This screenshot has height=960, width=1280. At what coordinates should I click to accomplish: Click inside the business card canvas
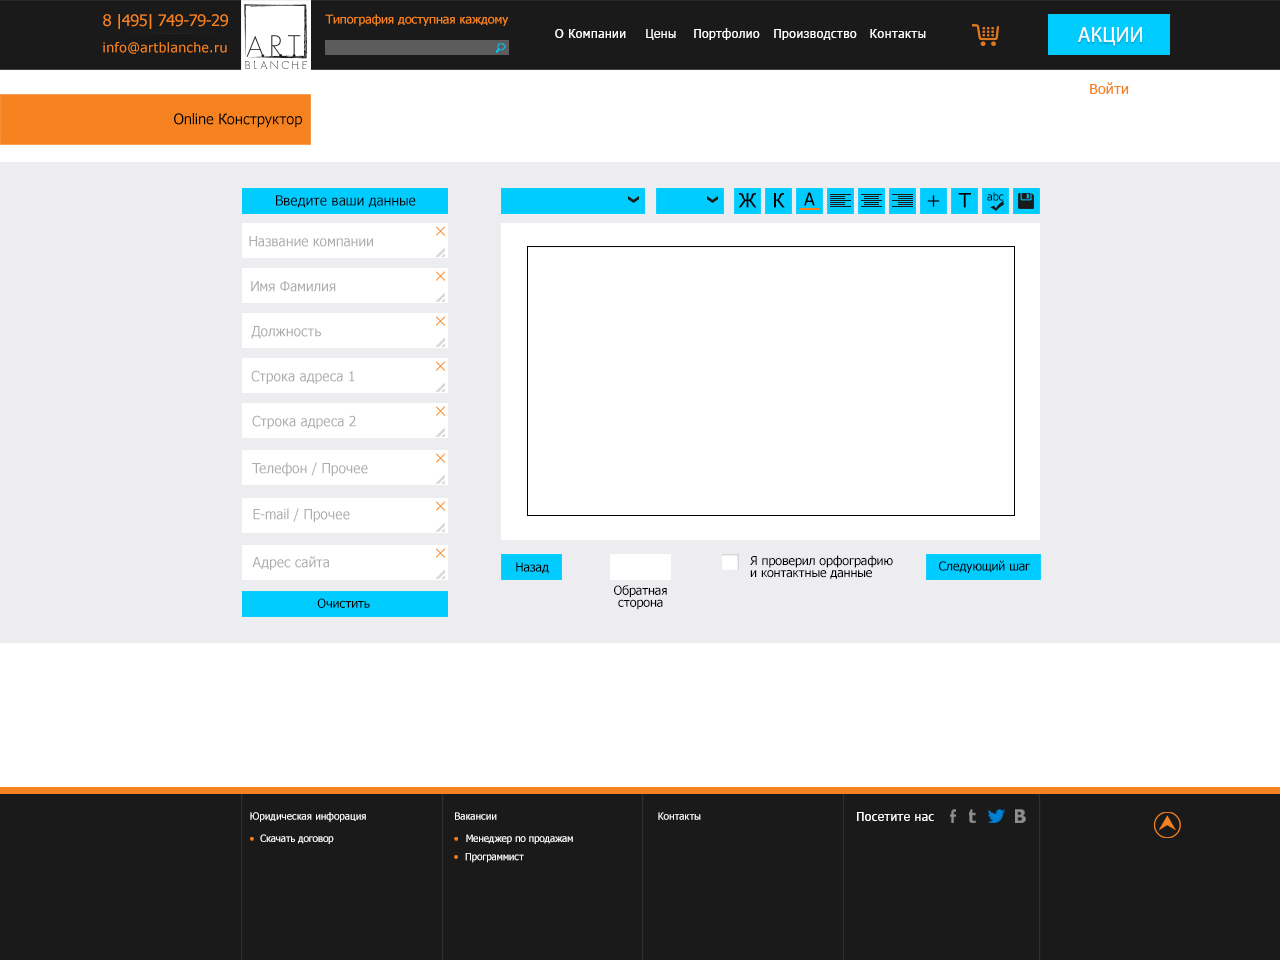pyautogui.click(x=771, y=381)
